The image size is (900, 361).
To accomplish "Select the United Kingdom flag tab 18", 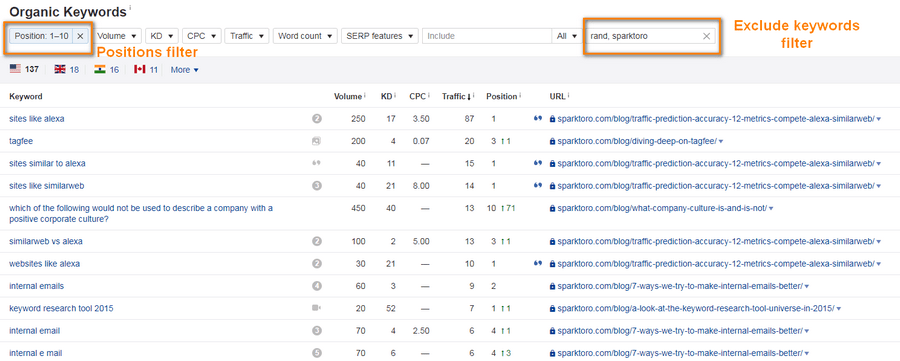I will (x=67, y=69).
